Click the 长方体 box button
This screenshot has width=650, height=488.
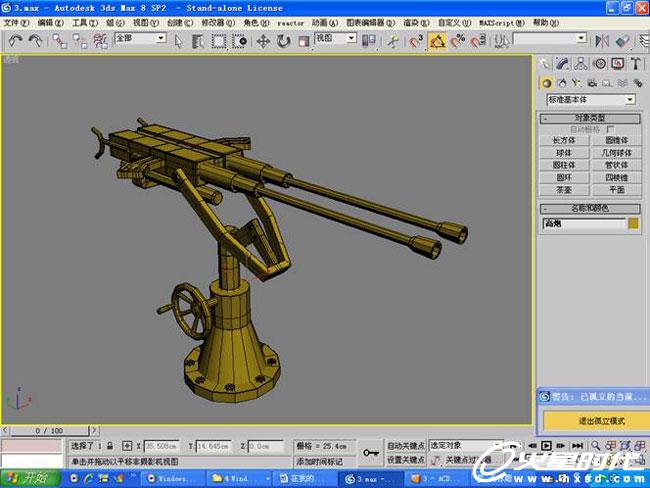pyautogui.click(x=564, y=141)
